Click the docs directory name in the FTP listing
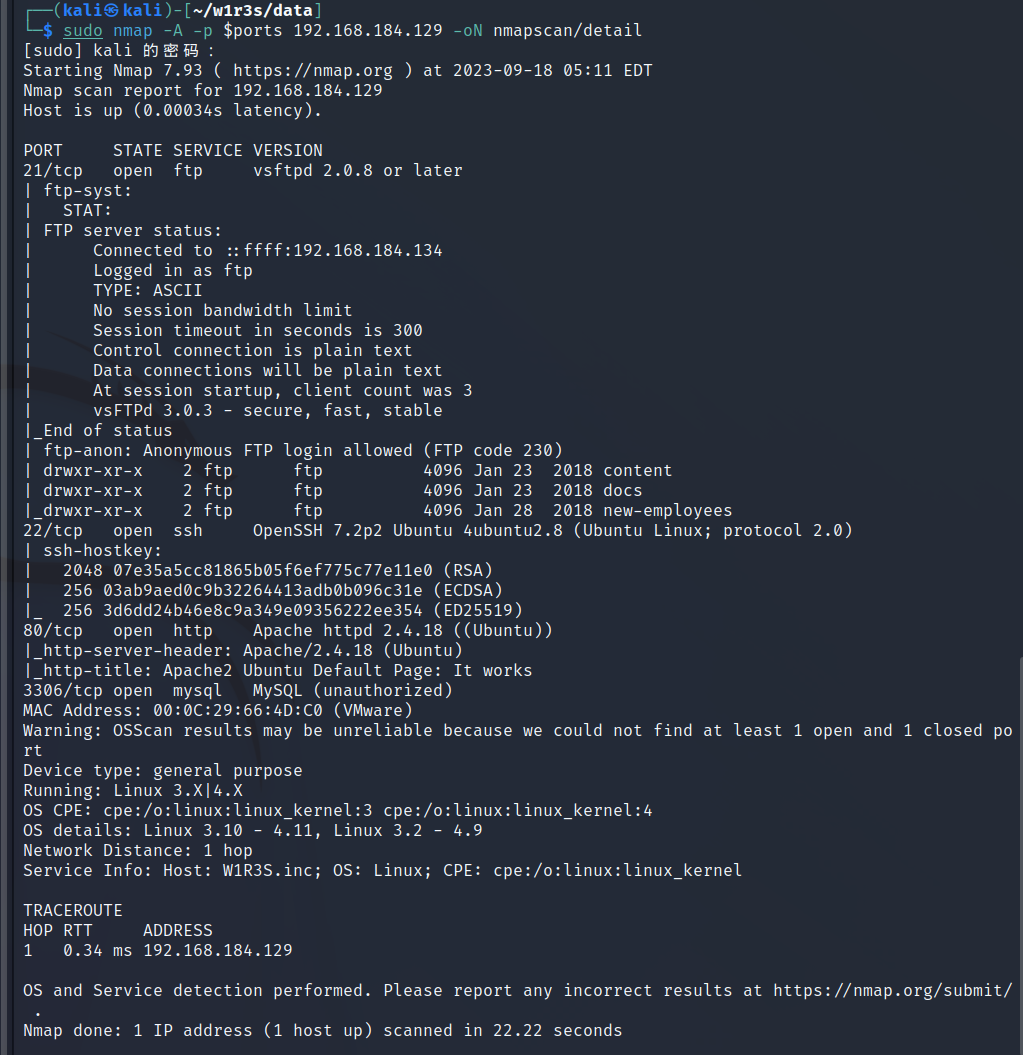The height and width of the screenshot is (1055, 1023). [623, 490]
